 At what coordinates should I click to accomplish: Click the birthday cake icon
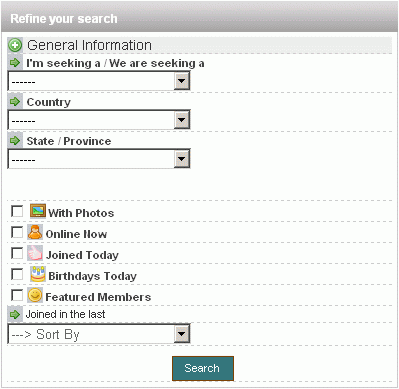point(38,274)
